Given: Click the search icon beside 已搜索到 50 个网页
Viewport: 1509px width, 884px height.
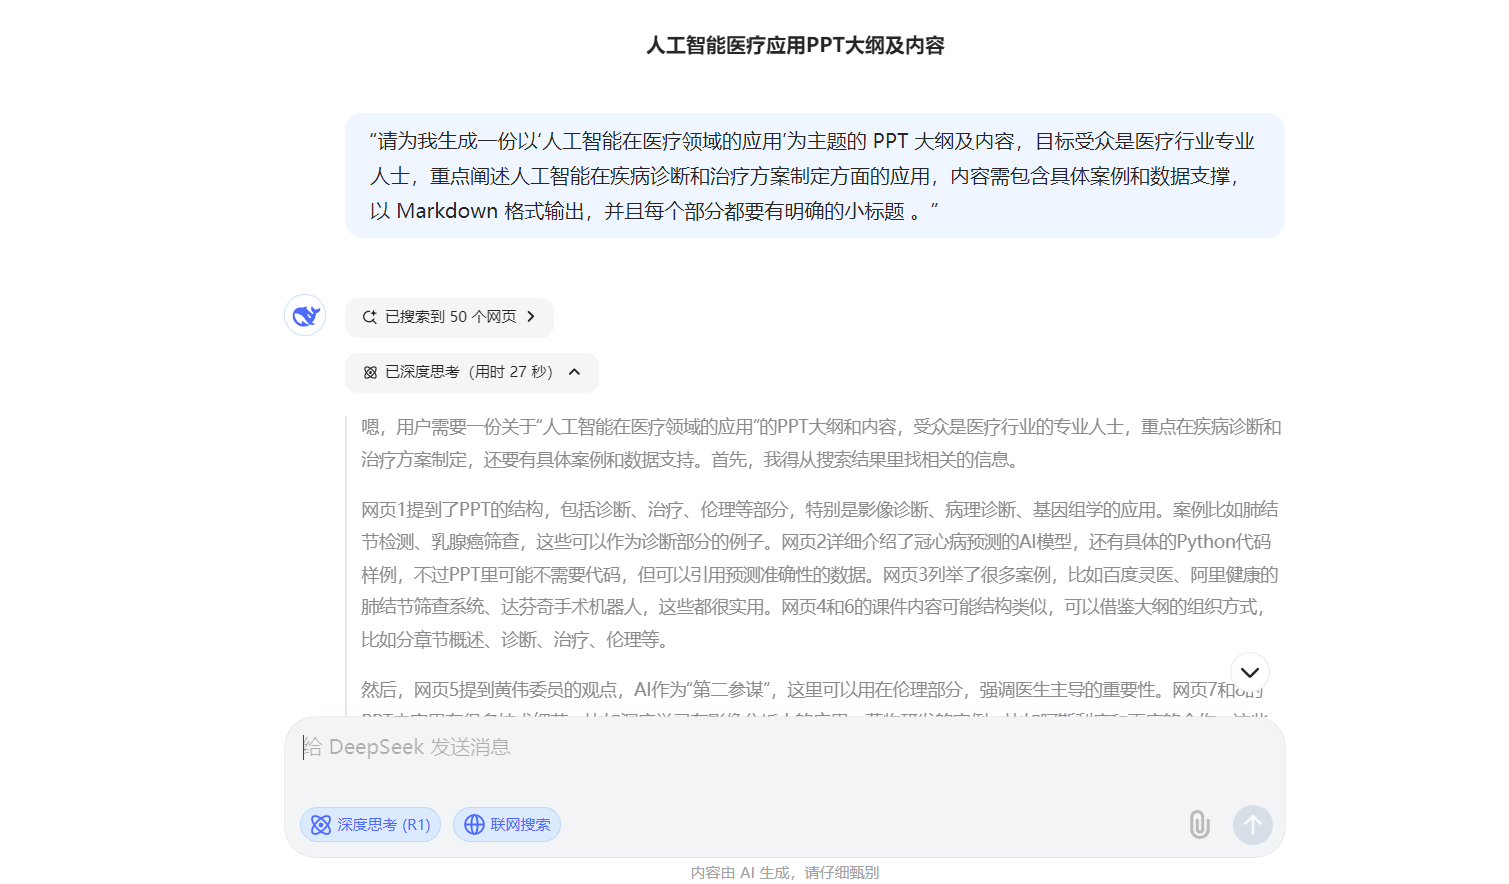Looking at the screenshot, I should pos(369,317).
